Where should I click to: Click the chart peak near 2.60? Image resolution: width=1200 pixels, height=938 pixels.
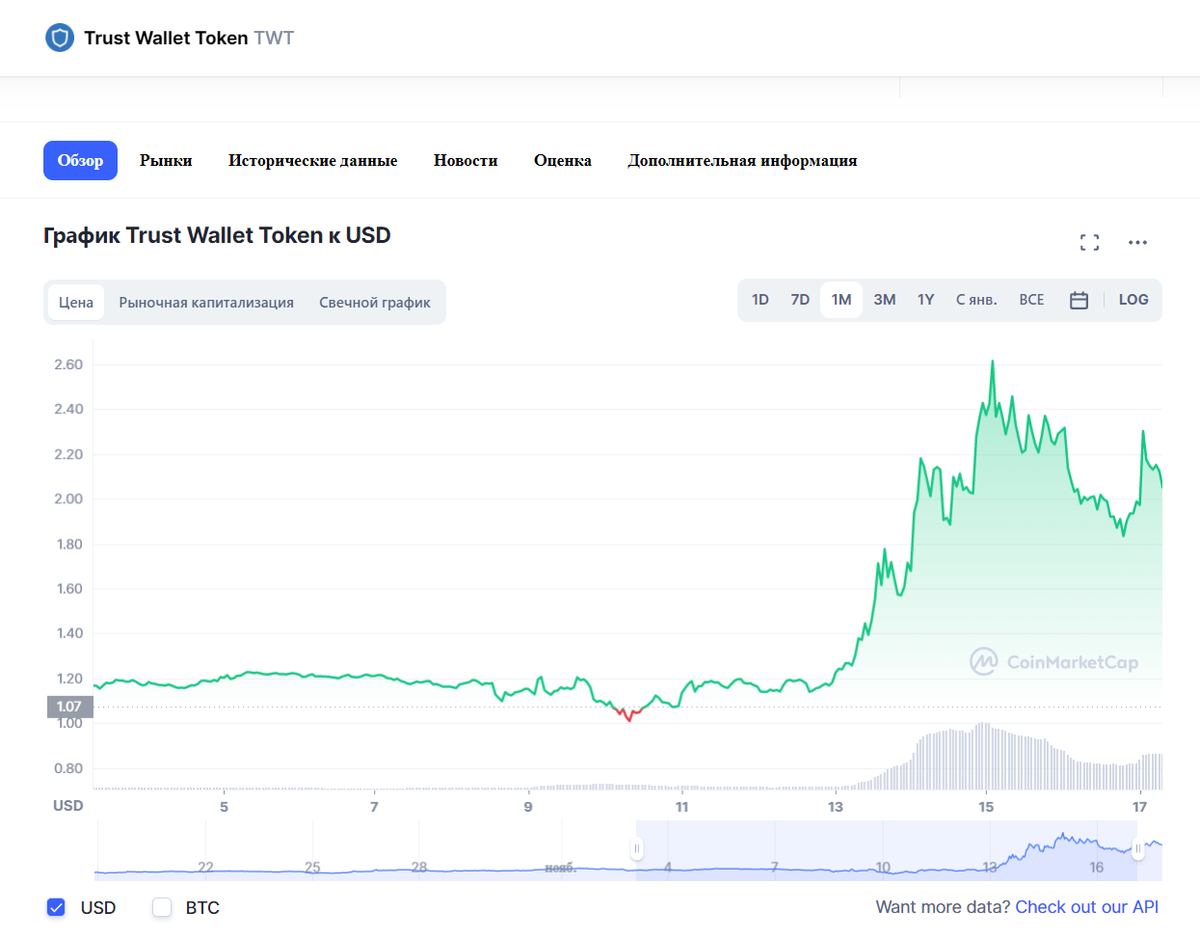tap(992, 362)
